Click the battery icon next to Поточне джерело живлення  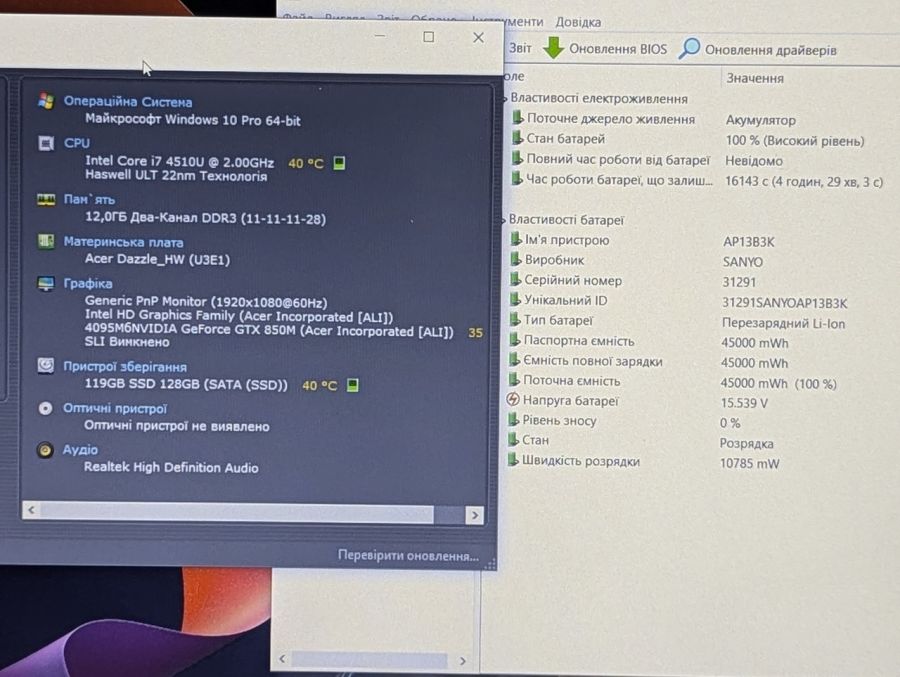point(517,118)
